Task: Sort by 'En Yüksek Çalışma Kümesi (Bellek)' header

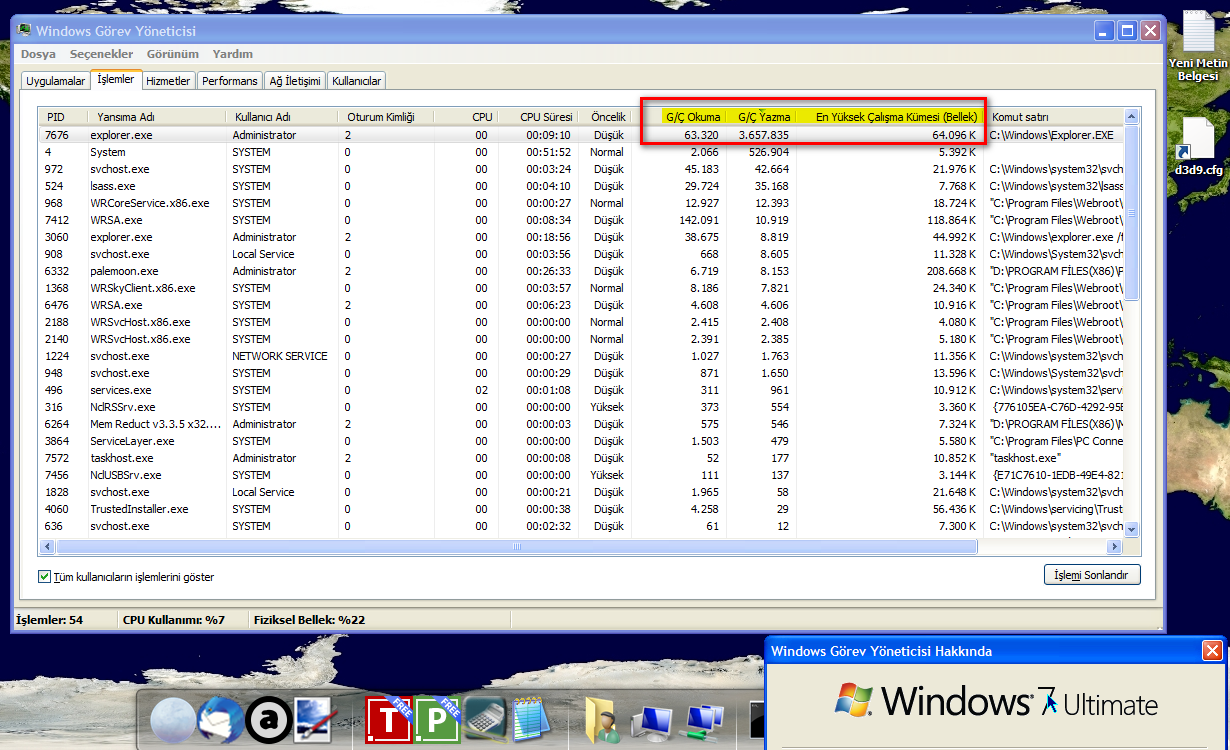Action: pos(889,117)
